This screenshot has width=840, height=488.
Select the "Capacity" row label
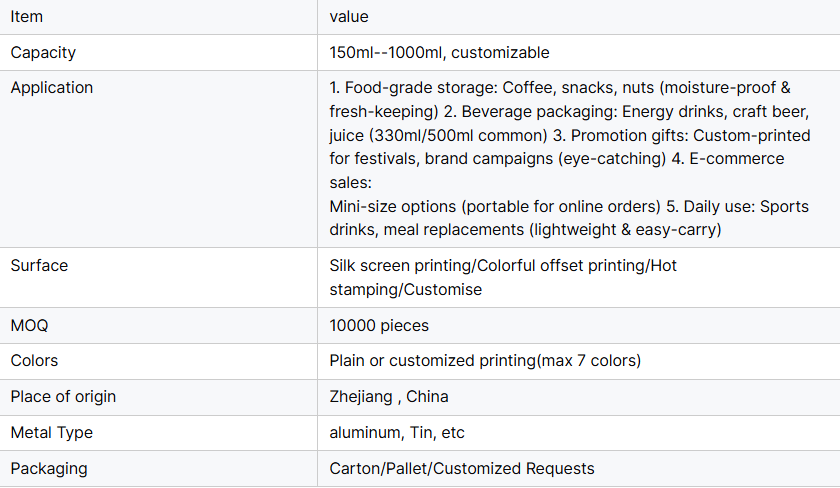click(x=43, y=53)
